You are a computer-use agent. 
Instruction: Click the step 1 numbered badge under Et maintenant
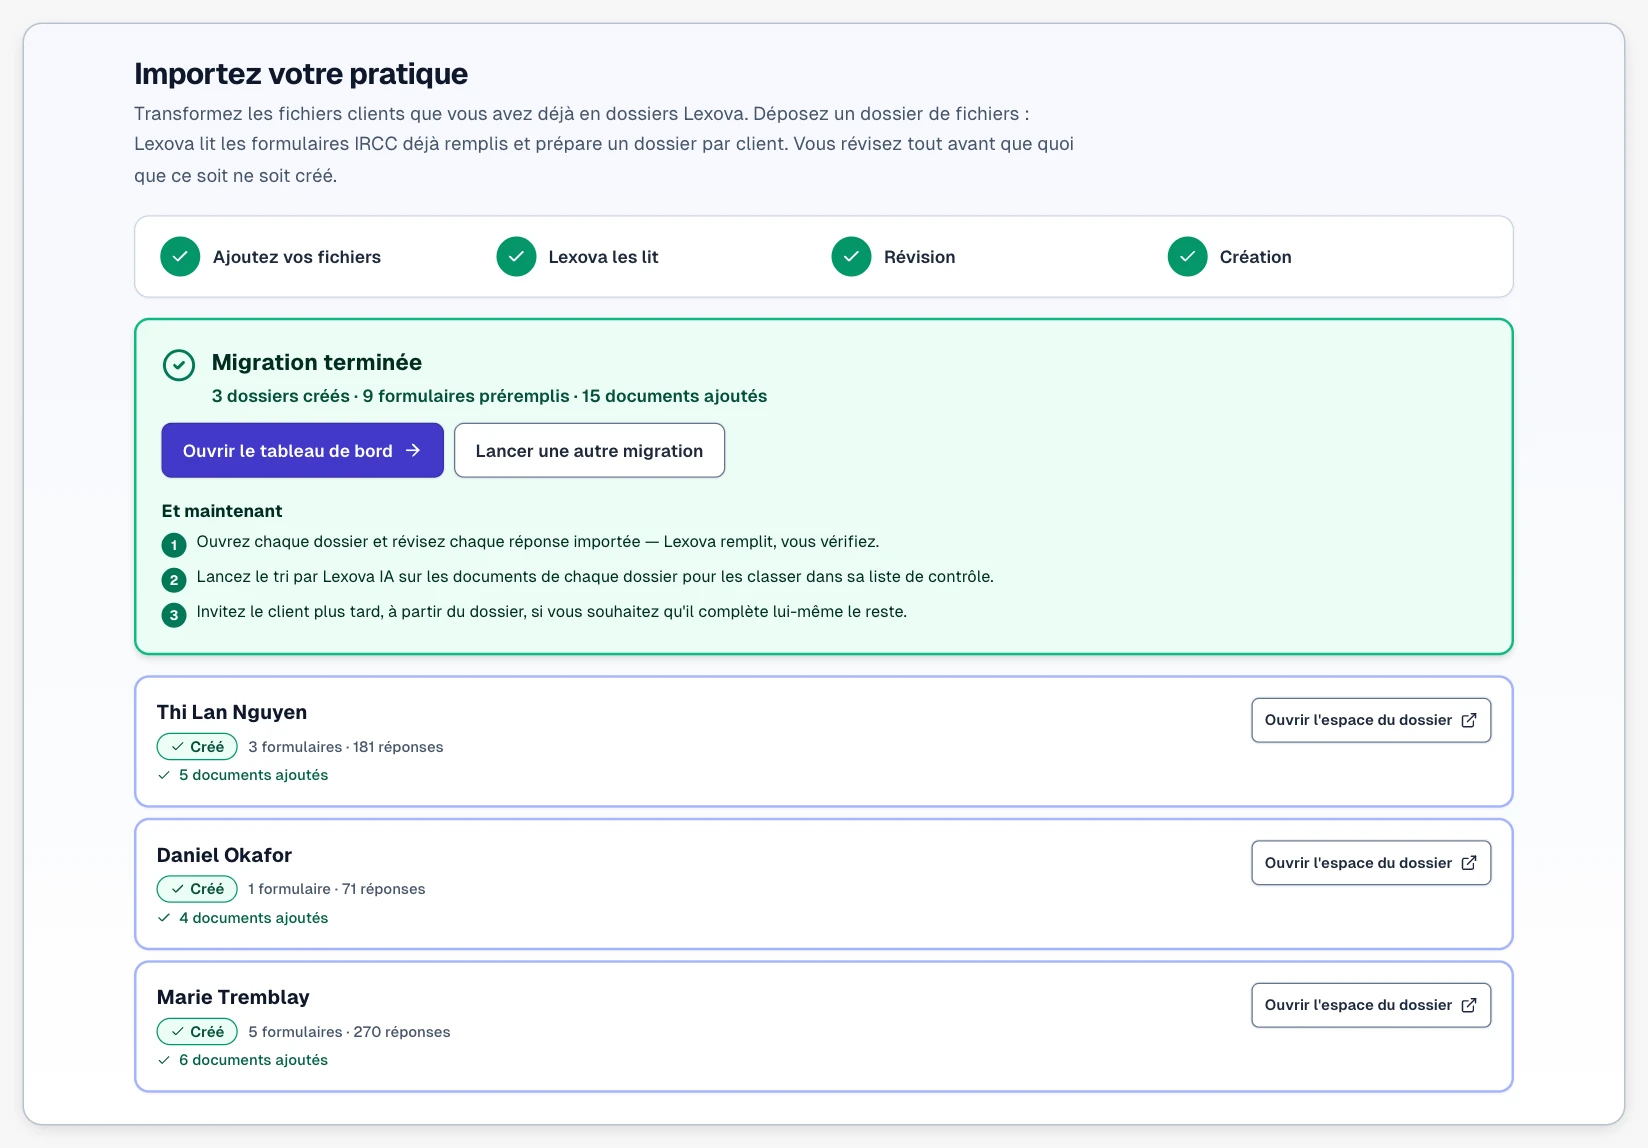click(x=174, y=545)
